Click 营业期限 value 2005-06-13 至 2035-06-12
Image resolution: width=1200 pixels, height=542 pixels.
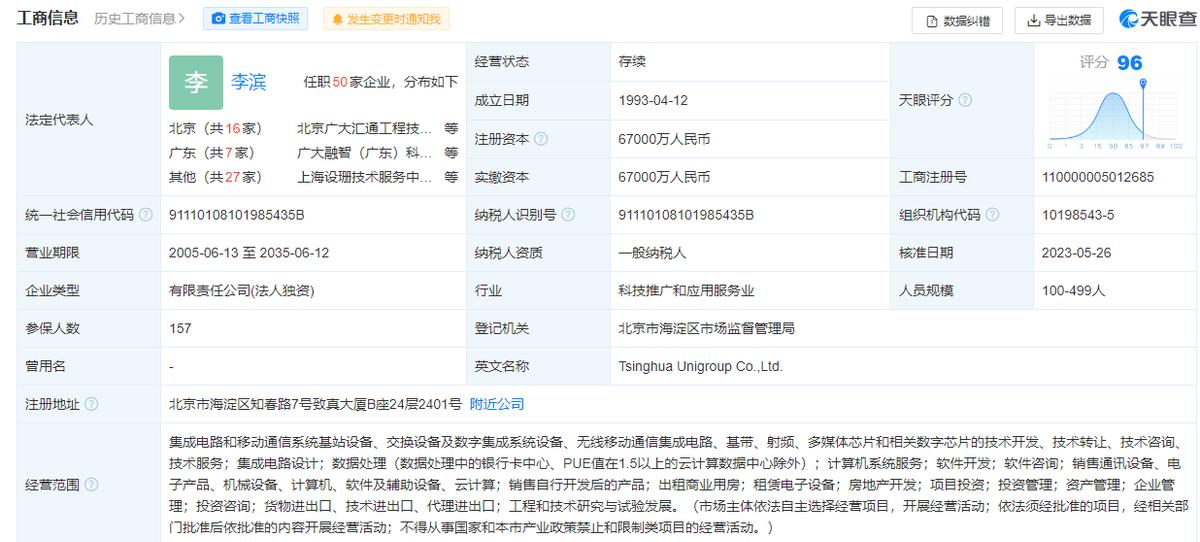[x=249, y=253]
